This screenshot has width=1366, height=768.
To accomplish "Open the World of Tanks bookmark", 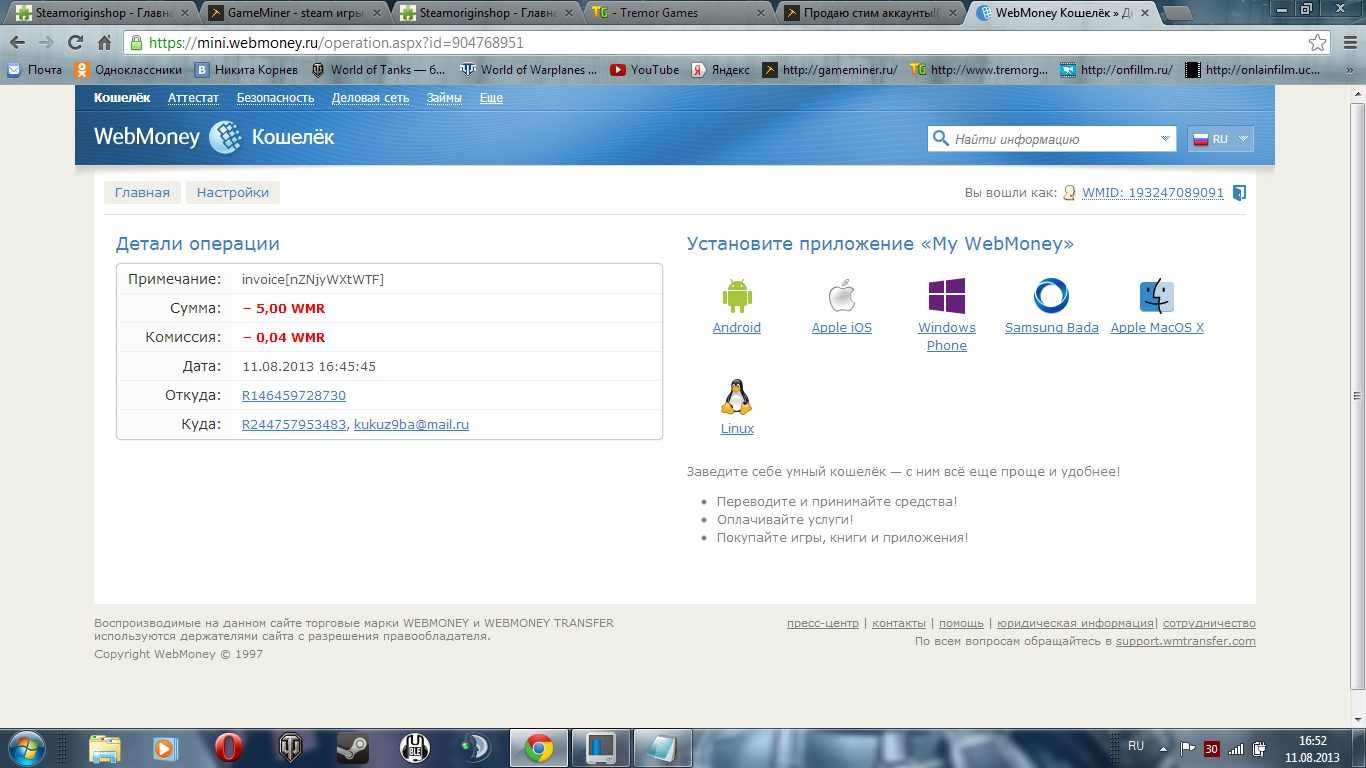I will (x=378, y=70).
